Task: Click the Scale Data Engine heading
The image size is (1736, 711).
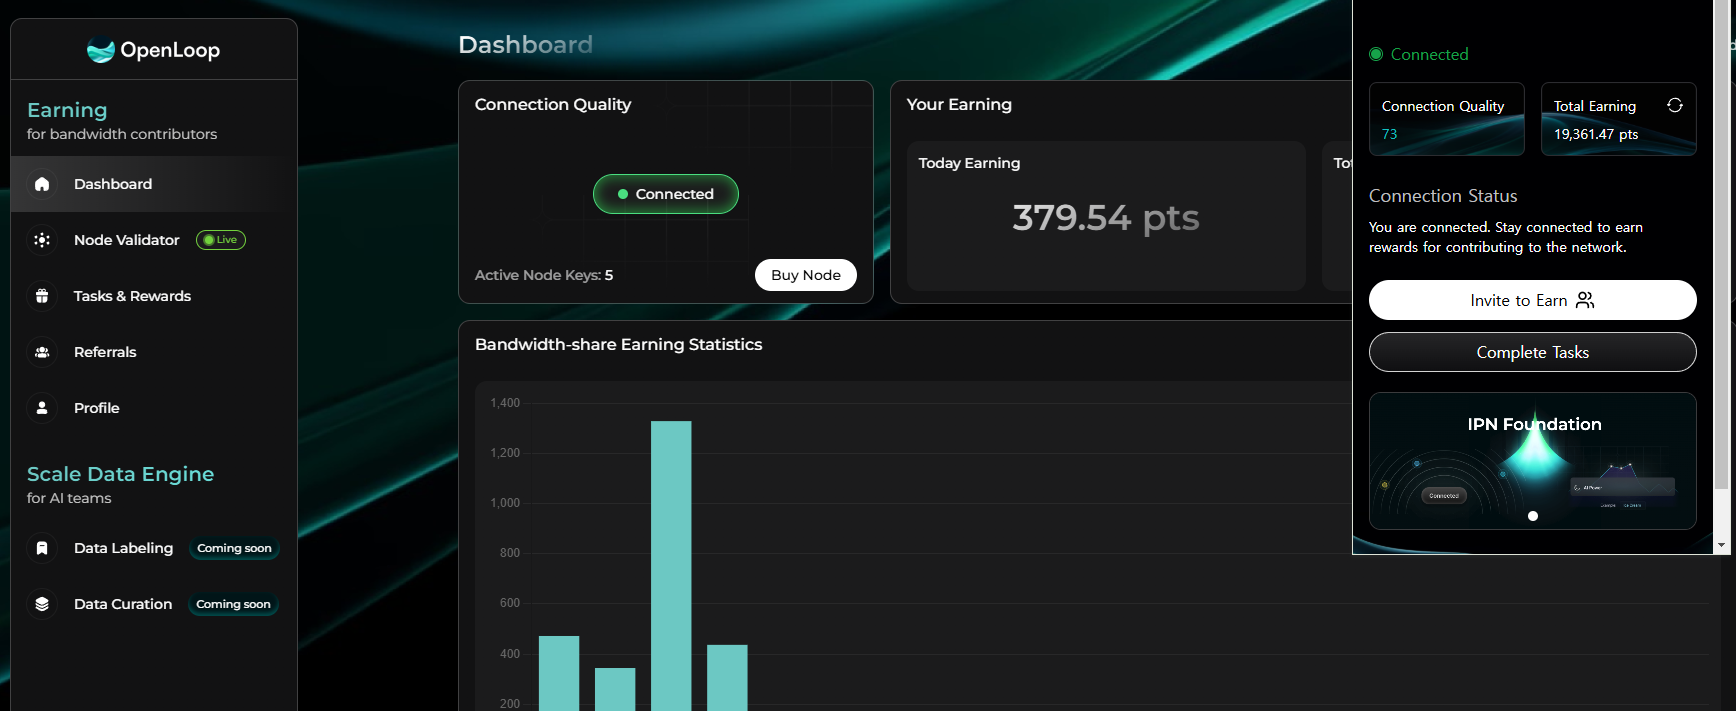Action: [121, 474]
